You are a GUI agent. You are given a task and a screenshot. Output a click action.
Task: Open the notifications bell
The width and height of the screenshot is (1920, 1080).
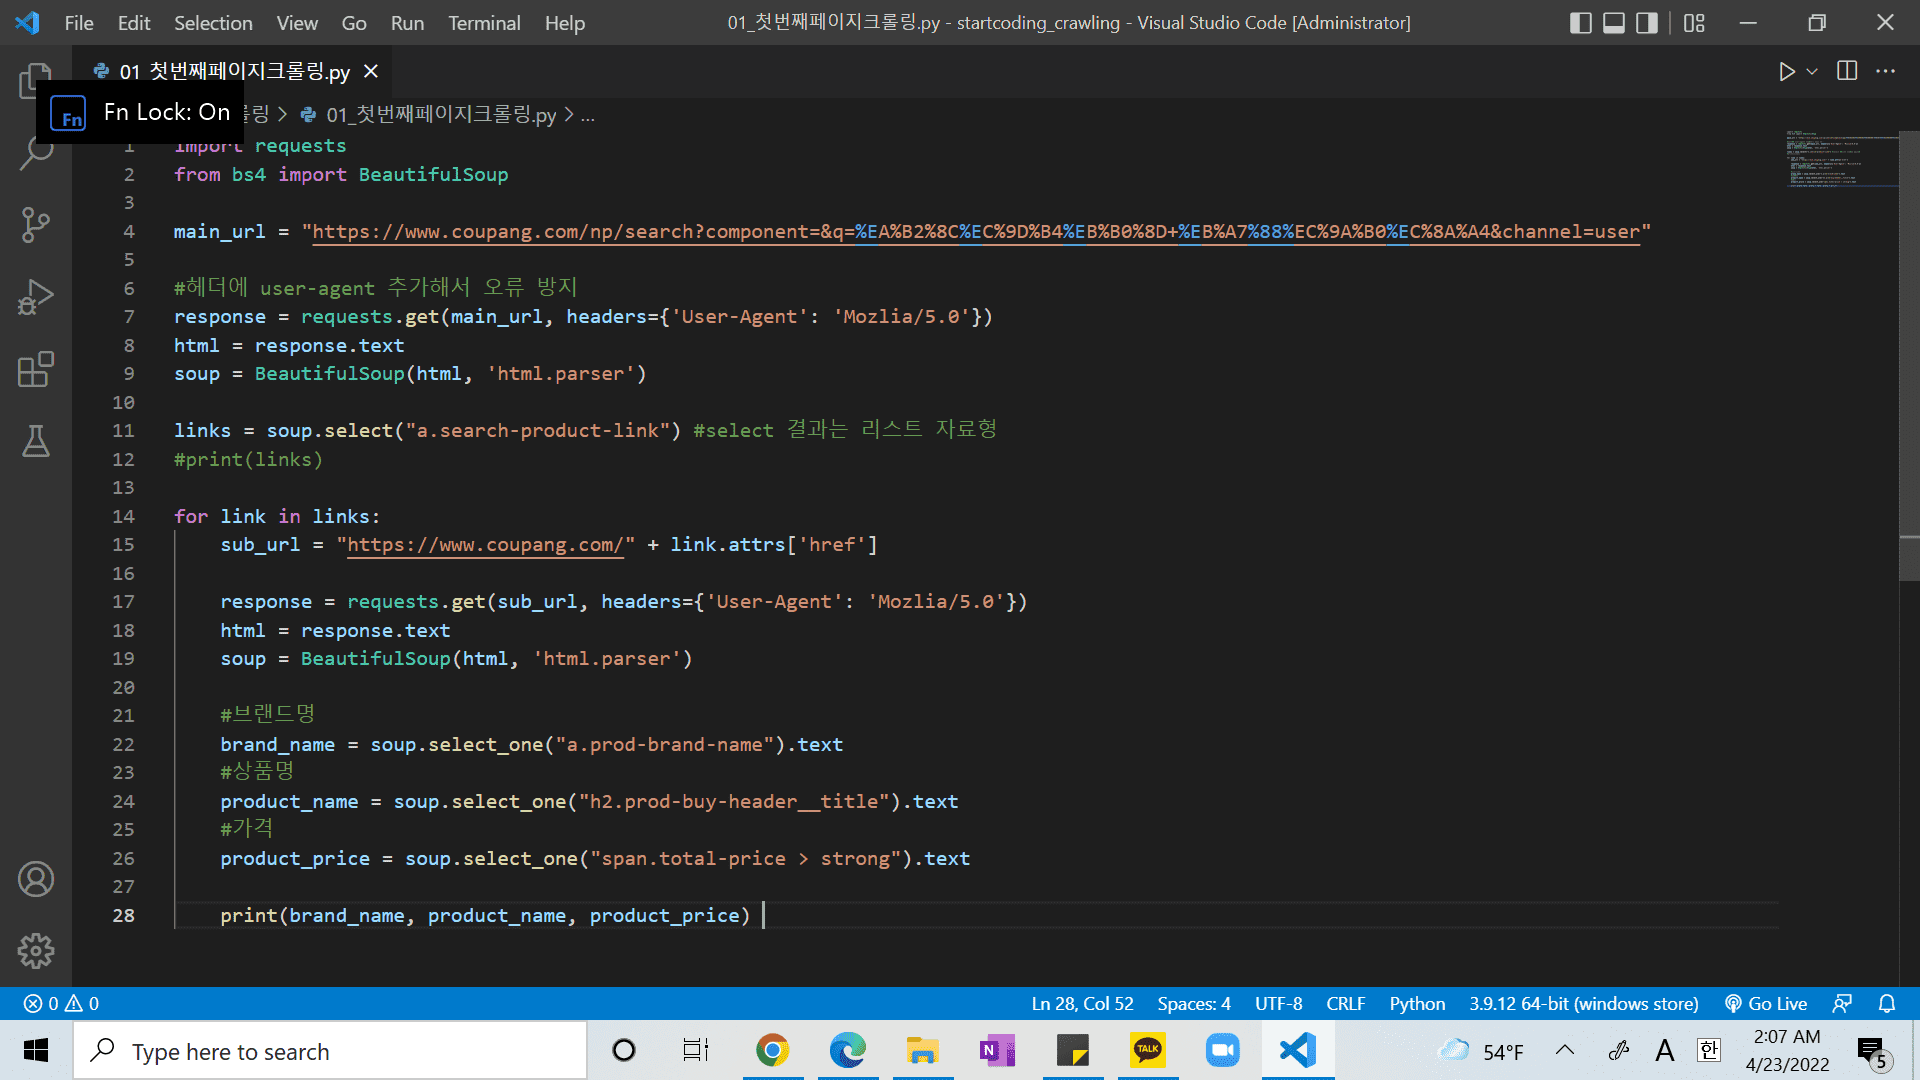pyautogui.click(x=1887, y=1003)
